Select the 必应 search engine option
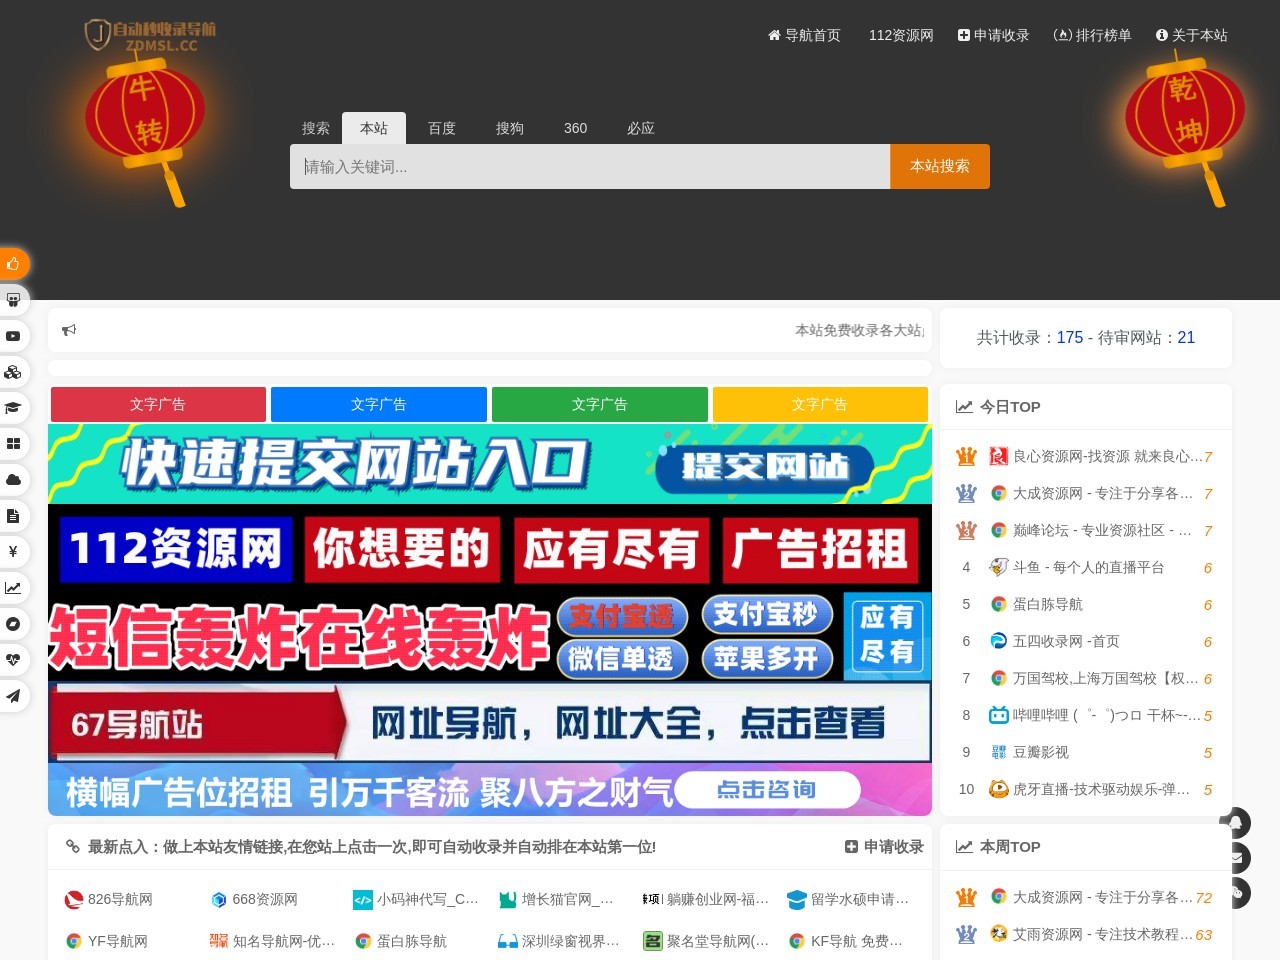The width and height of the screenshot is (1280, 960). coord(640,128)
